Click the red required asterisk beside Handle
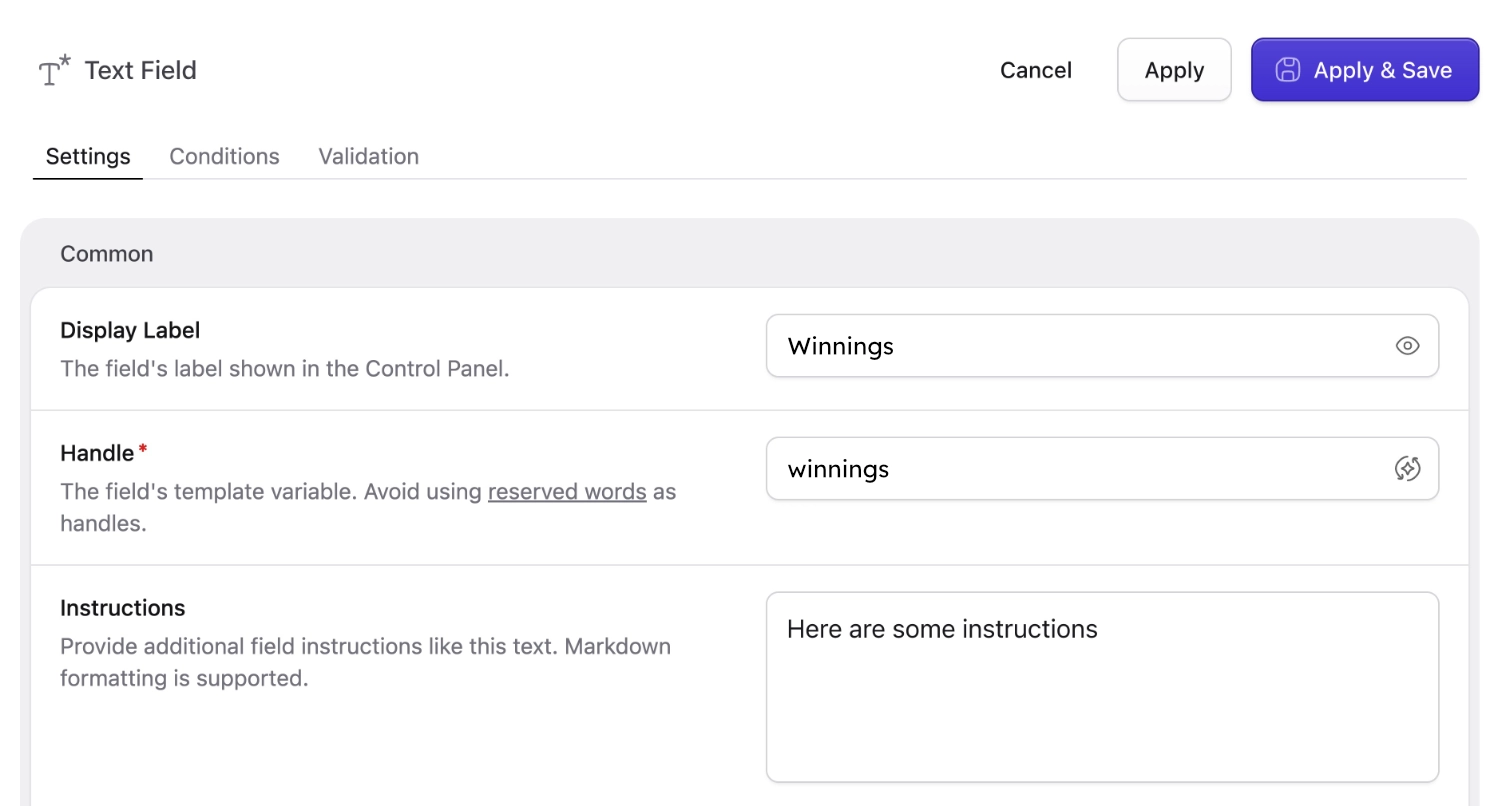 (x=143, y=450)
